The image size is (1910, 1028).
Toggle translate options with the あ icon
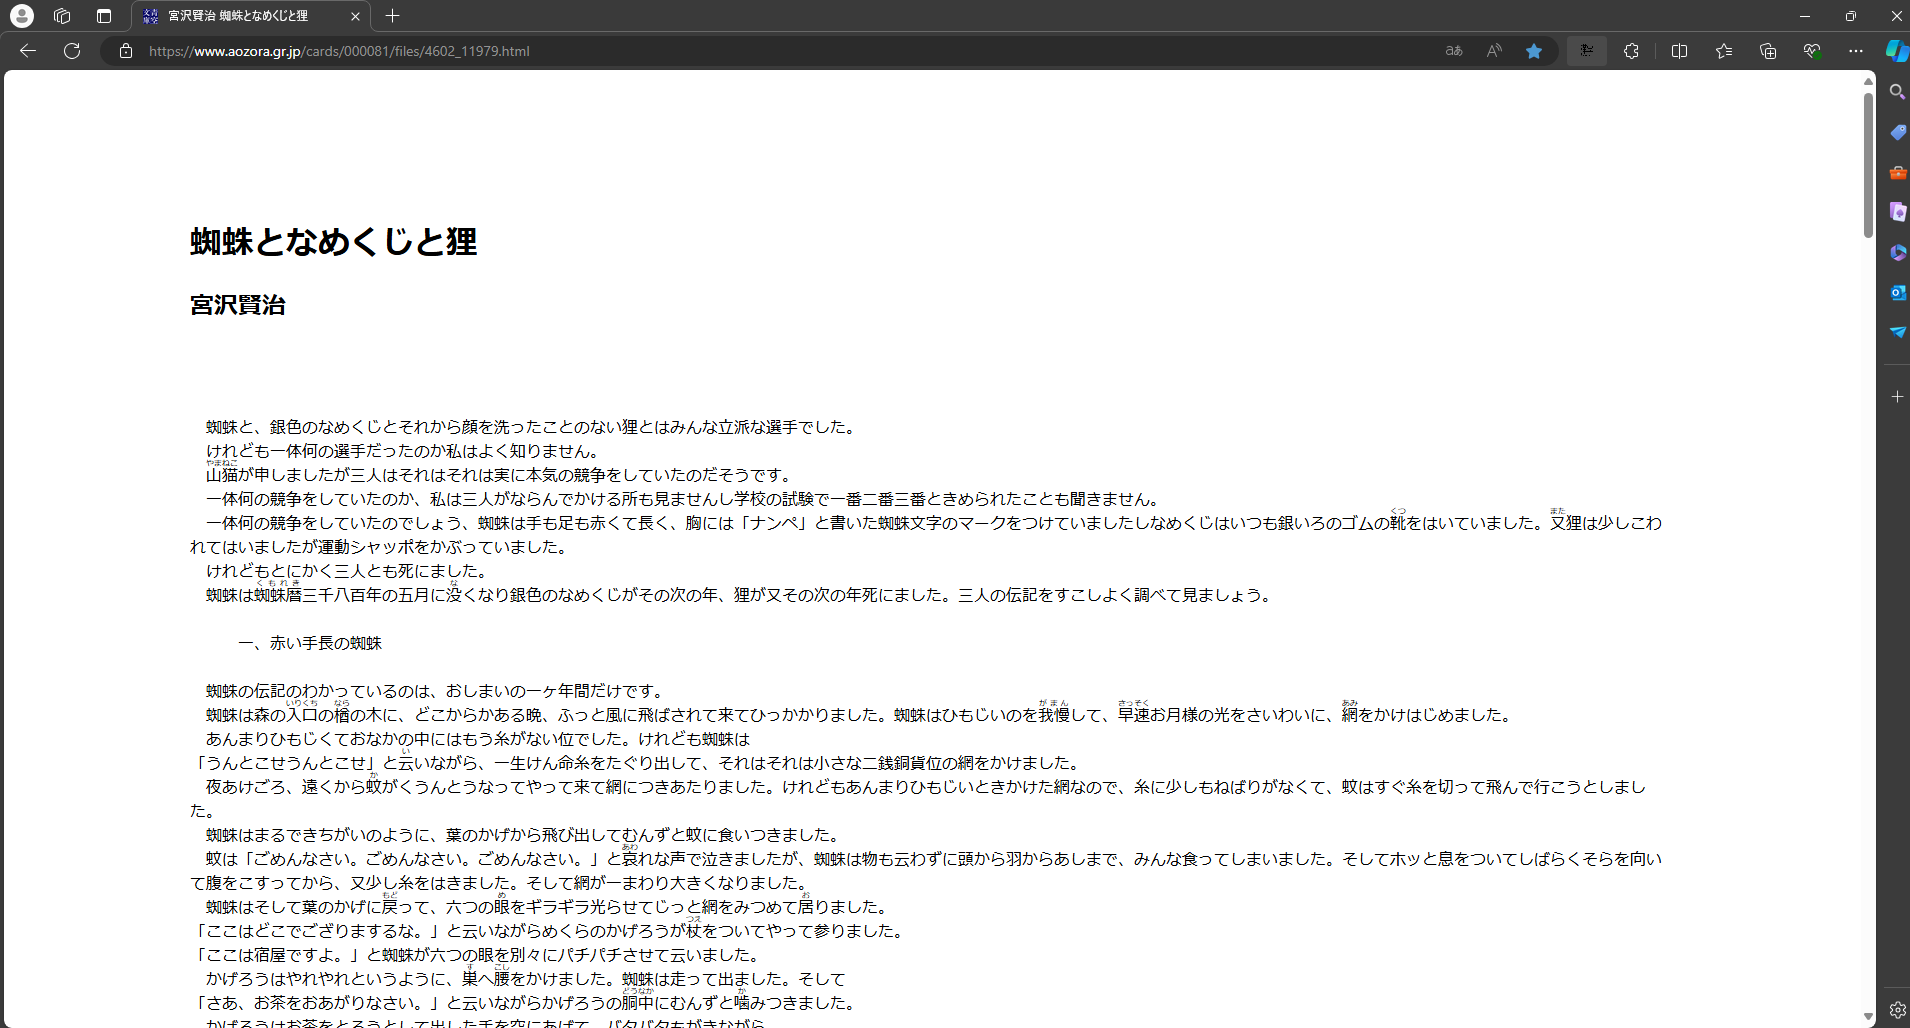(1453, 51)
